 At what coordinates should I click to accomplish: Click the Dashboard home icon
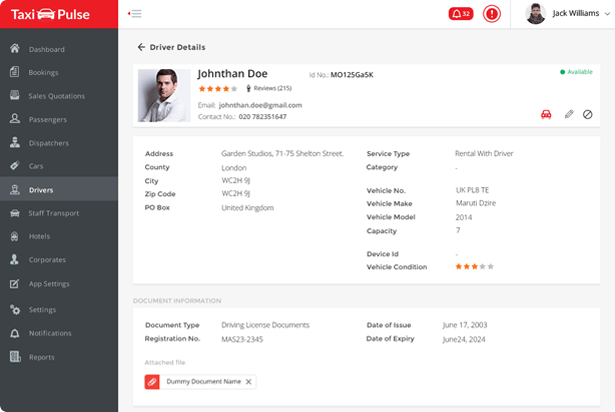(15, 49)
